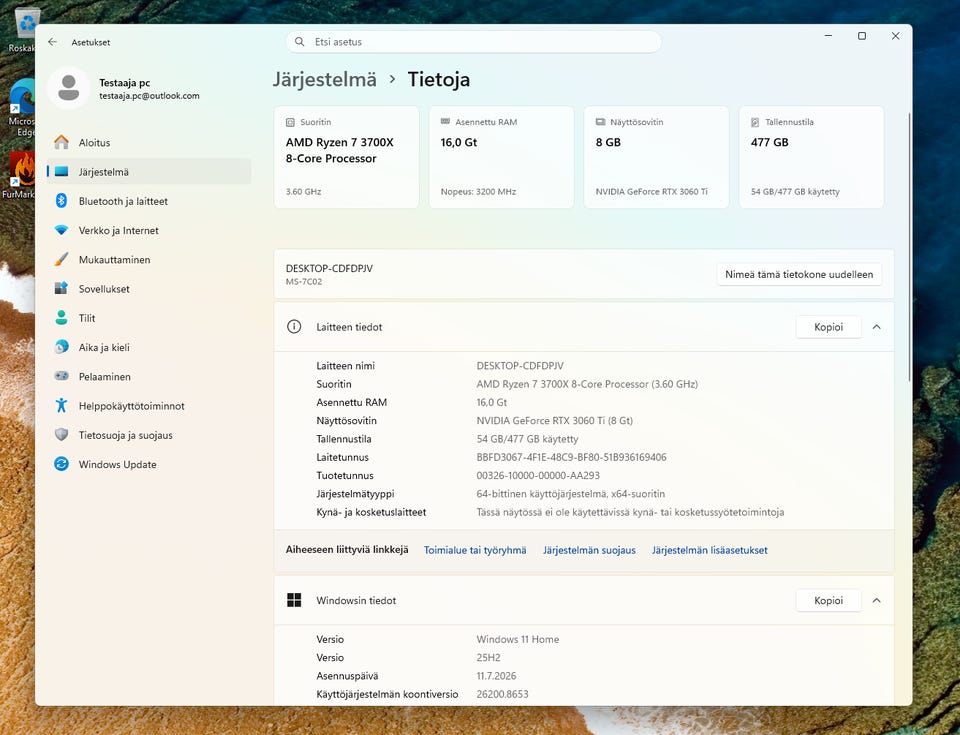
Task: Click the Etsi asetus search field
Action: pyautogui.click(x=473, y=42)
